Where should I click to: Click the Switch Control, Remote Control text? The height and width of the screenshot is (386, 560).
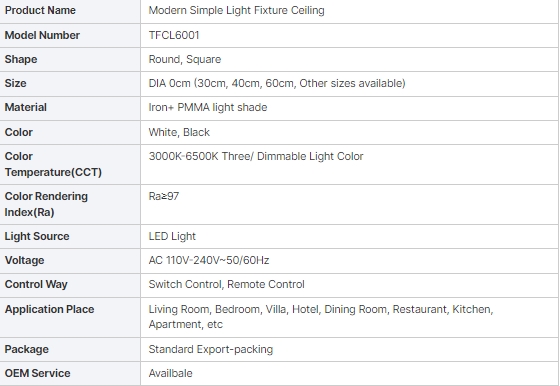click(226, 284)
